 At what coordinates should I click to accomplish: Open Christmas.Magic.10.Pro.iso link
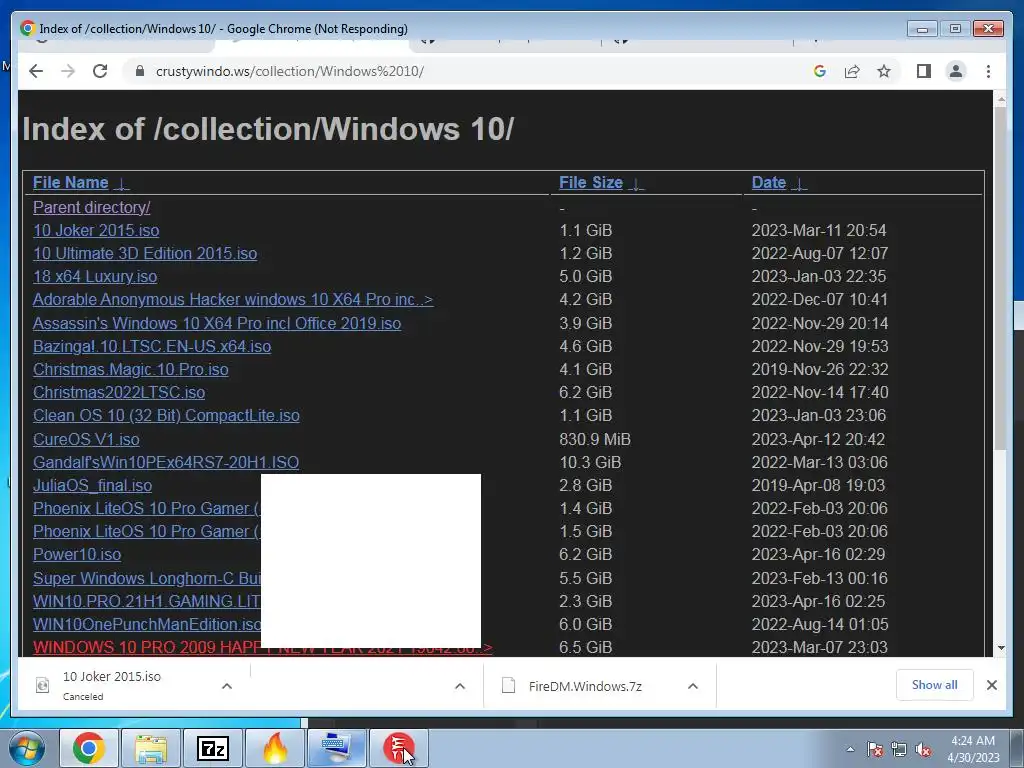click(x=131, y=370)
